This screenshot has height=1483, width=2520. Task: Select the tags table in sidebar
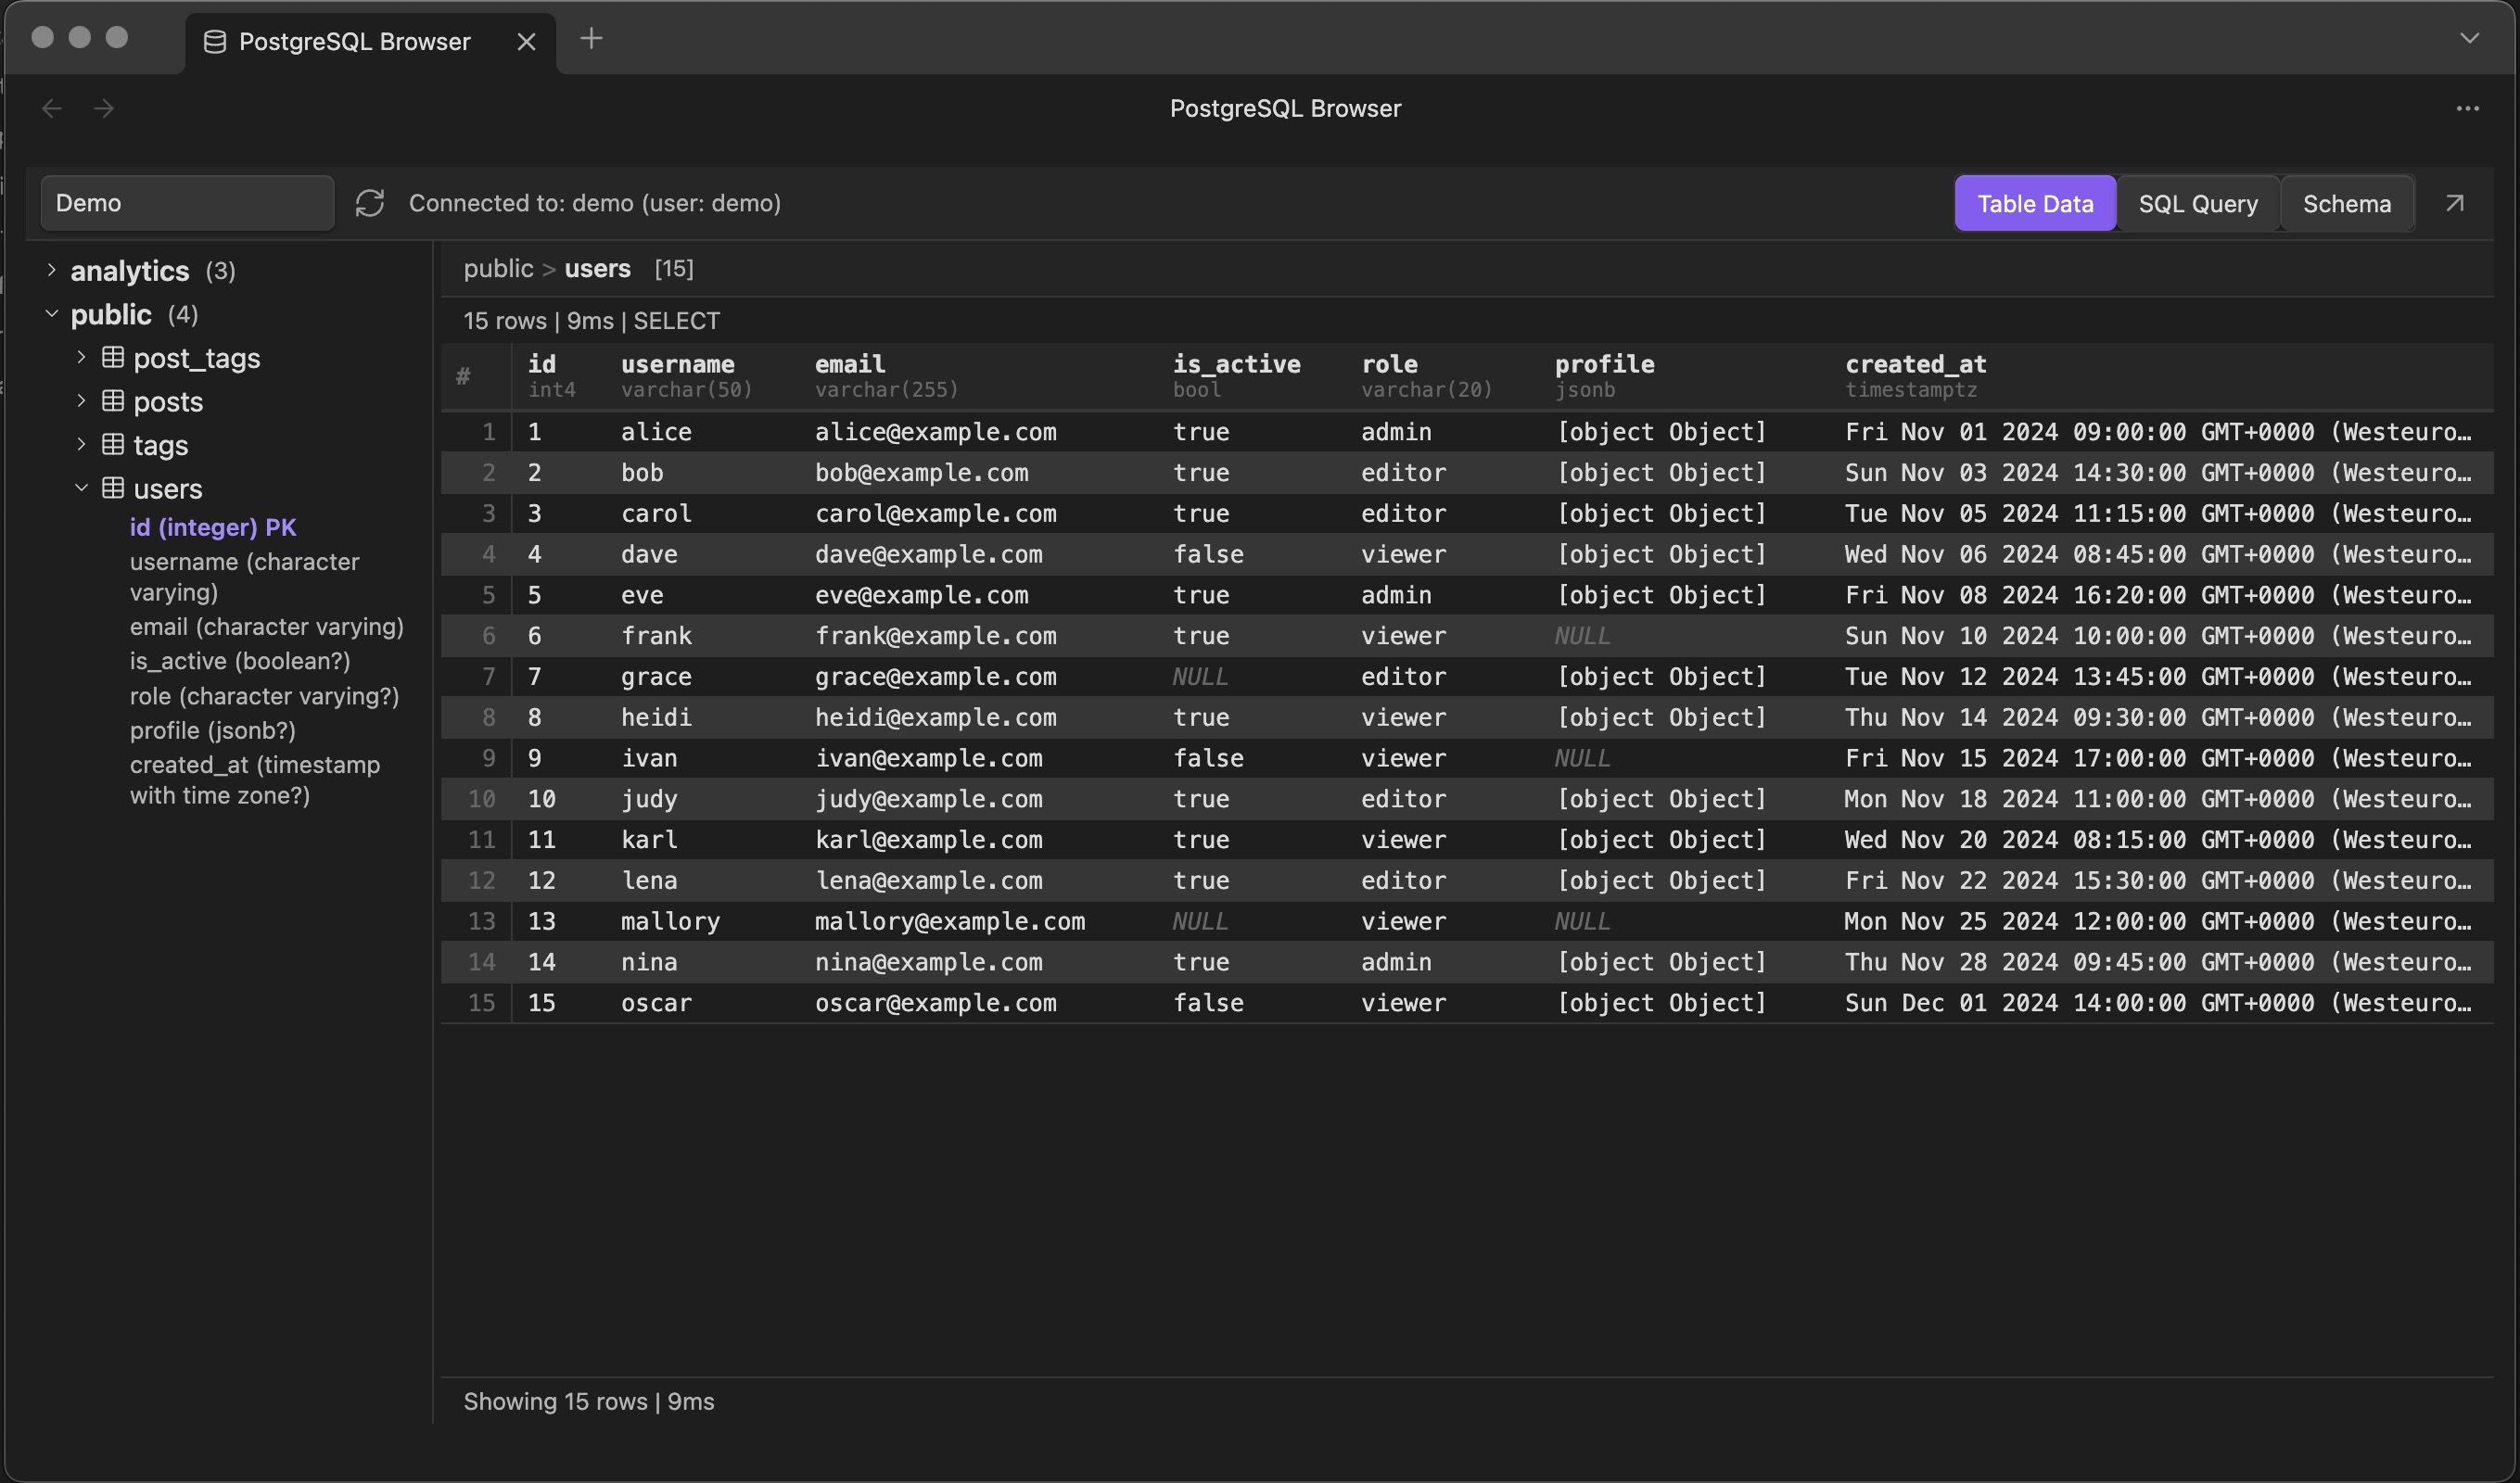click(x=160, y=445)
